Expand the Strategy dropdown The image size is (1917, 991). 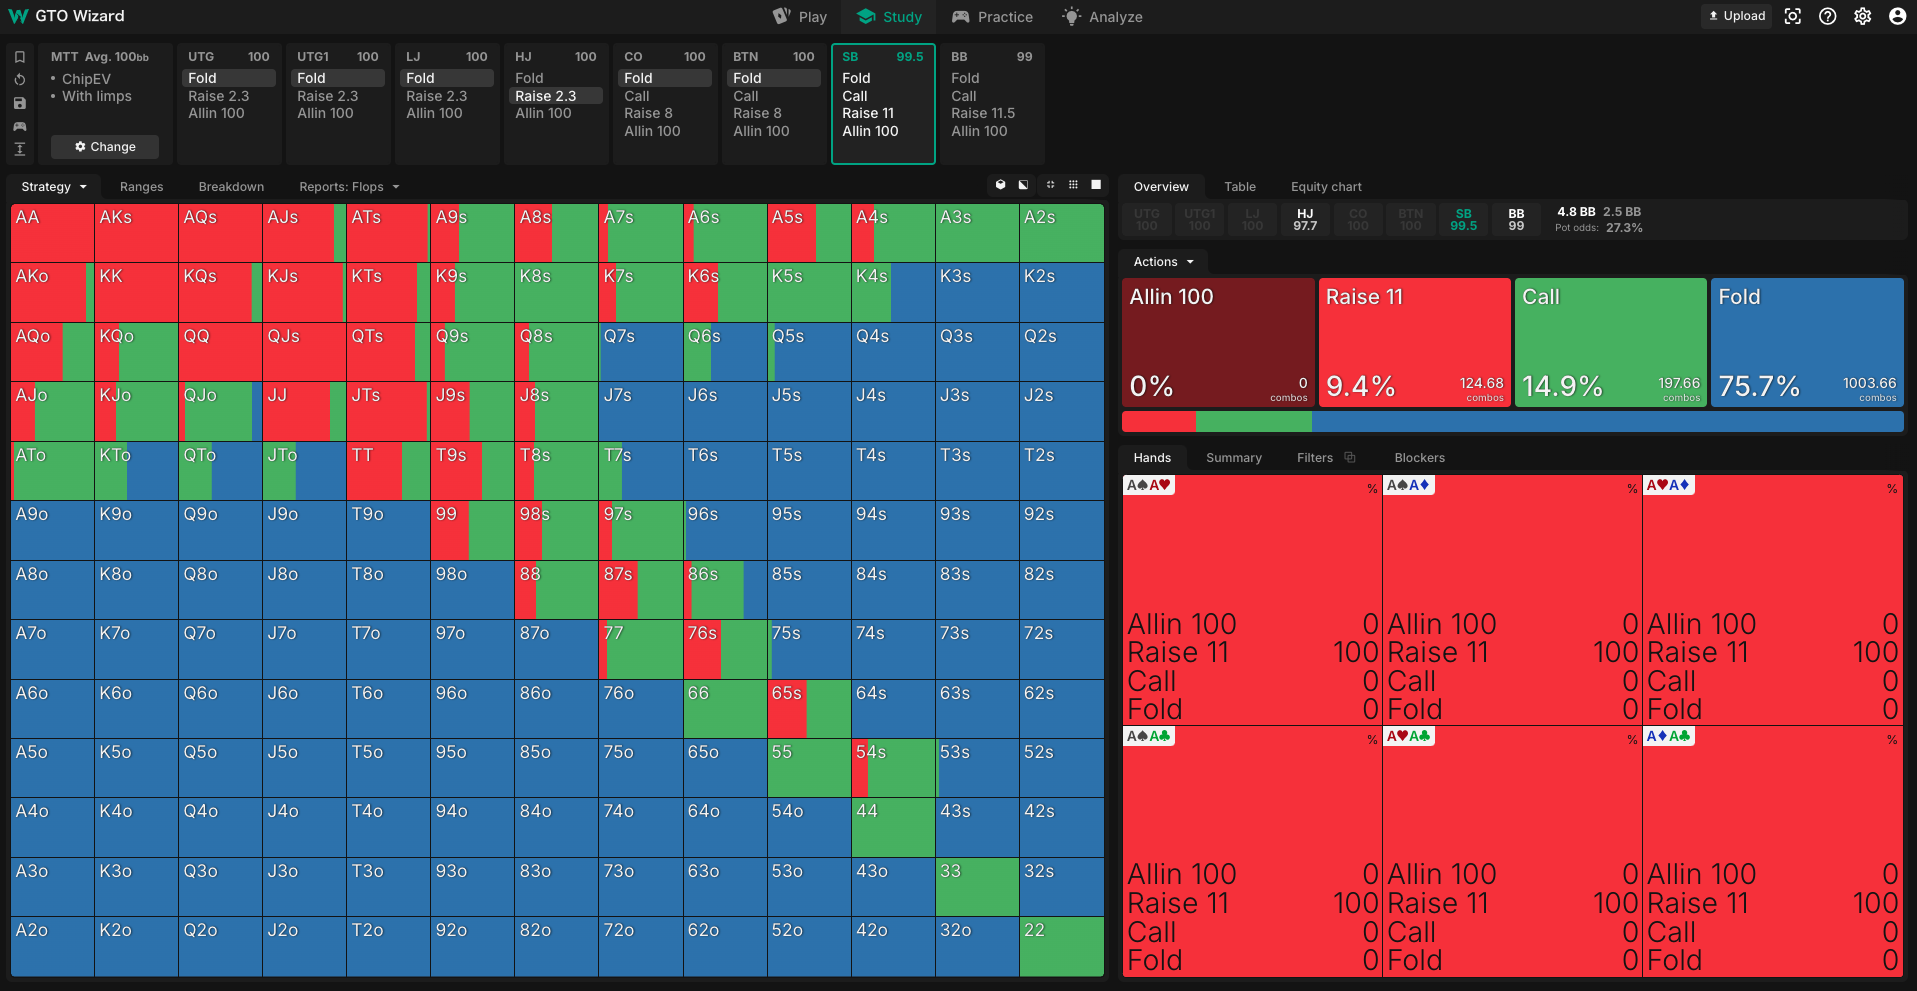pos(54,187)
